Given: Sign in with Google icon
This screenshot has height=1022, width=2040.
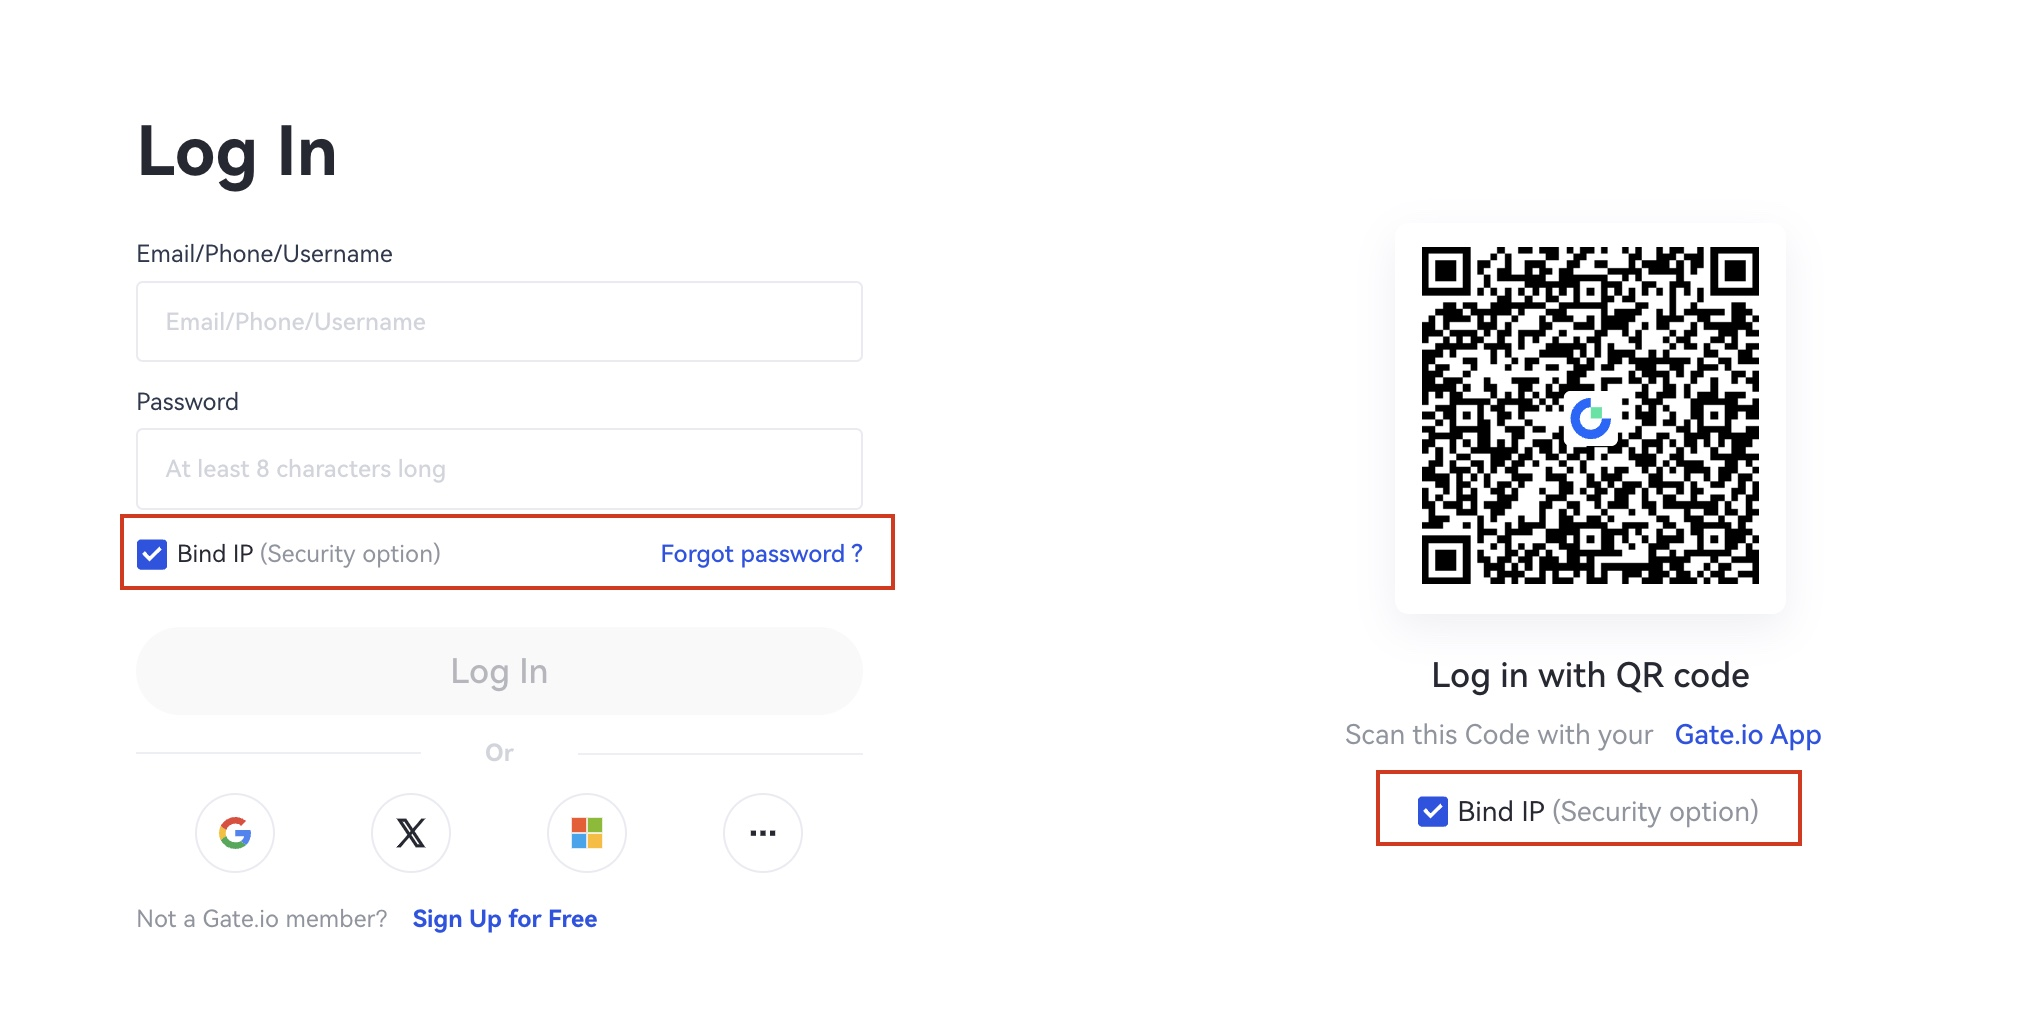Looking at the screenshot, I should [235, 833].
